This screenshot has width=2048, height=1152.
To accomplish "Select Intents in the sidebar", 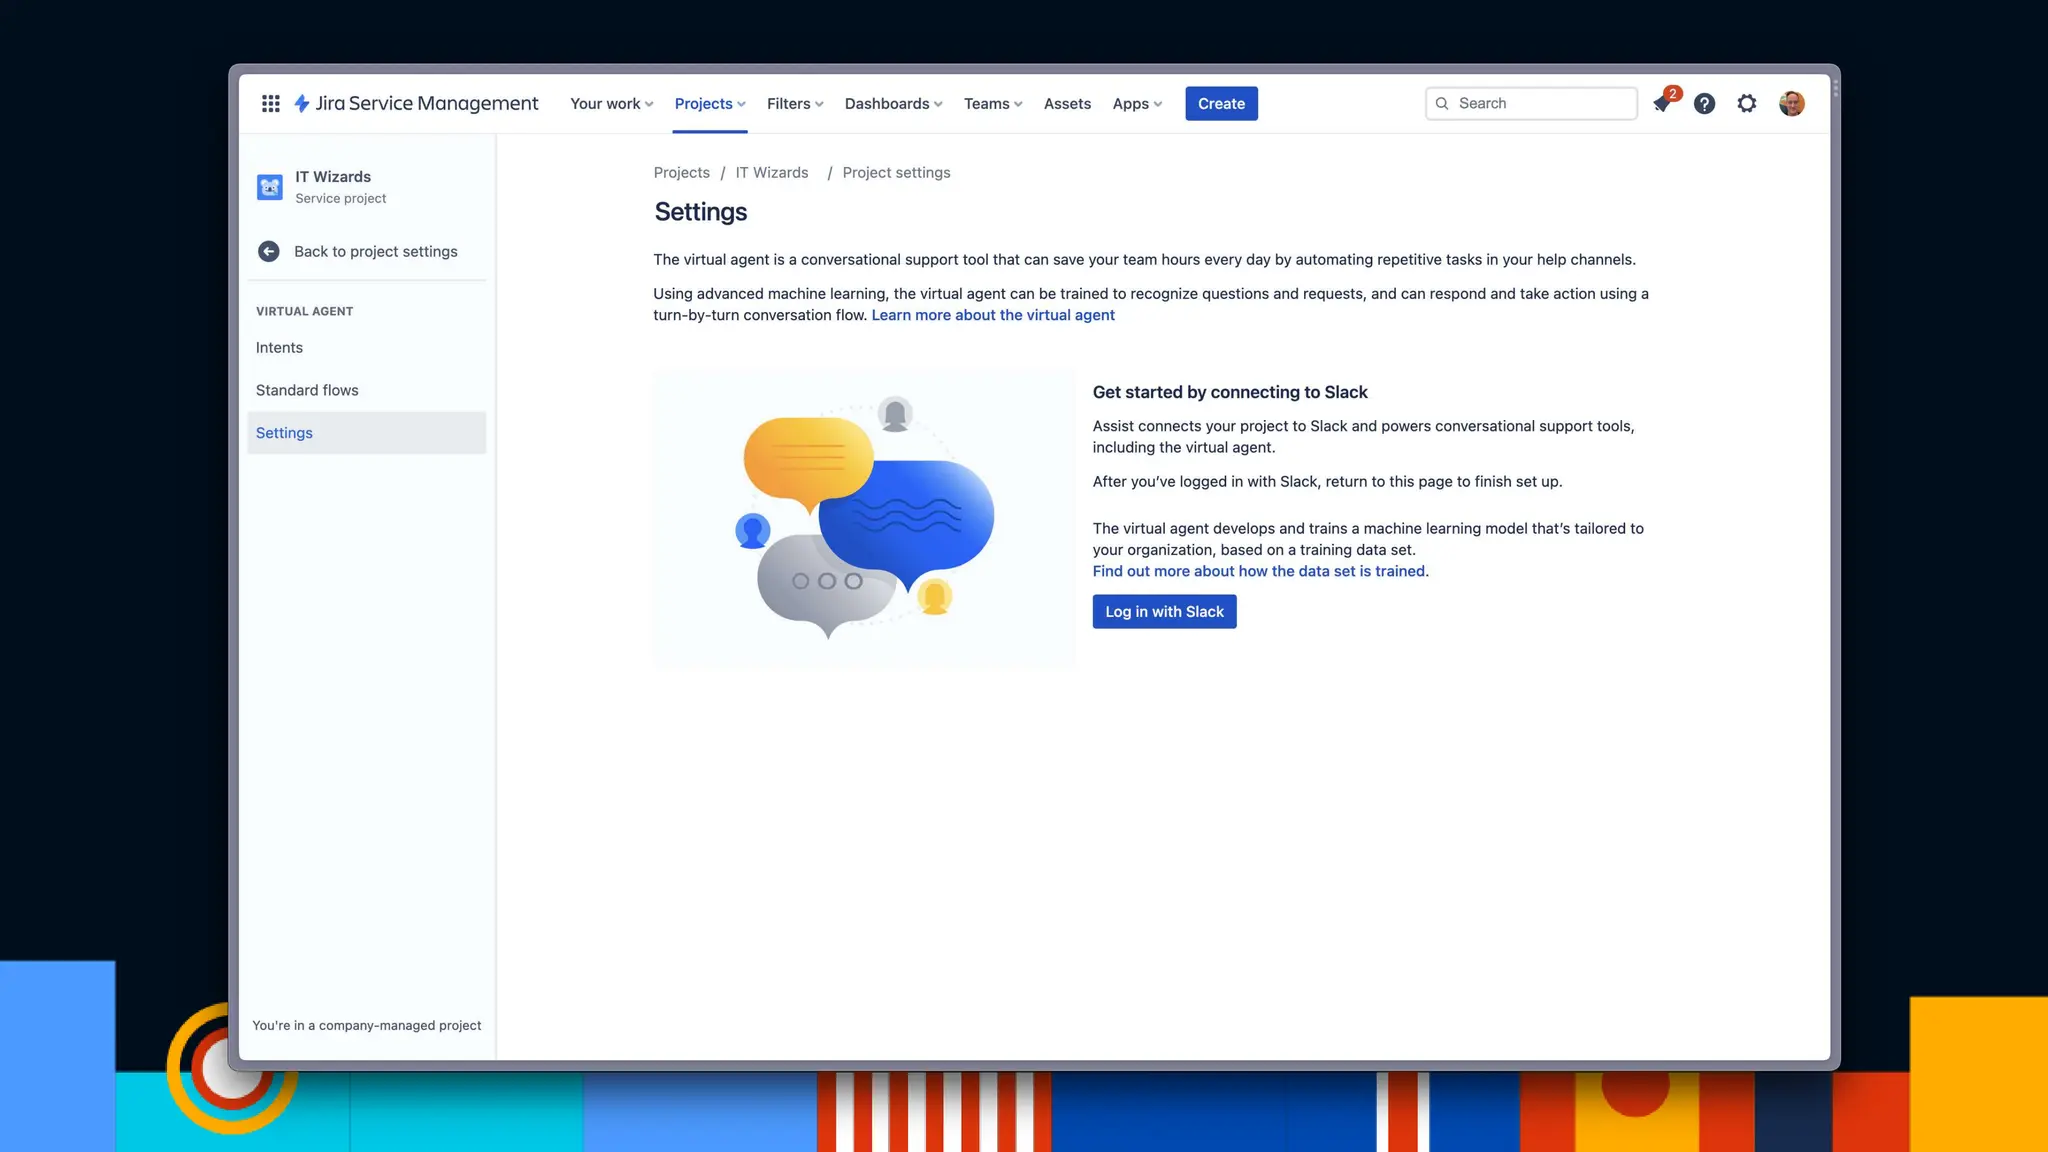I will tap(279, 347).
